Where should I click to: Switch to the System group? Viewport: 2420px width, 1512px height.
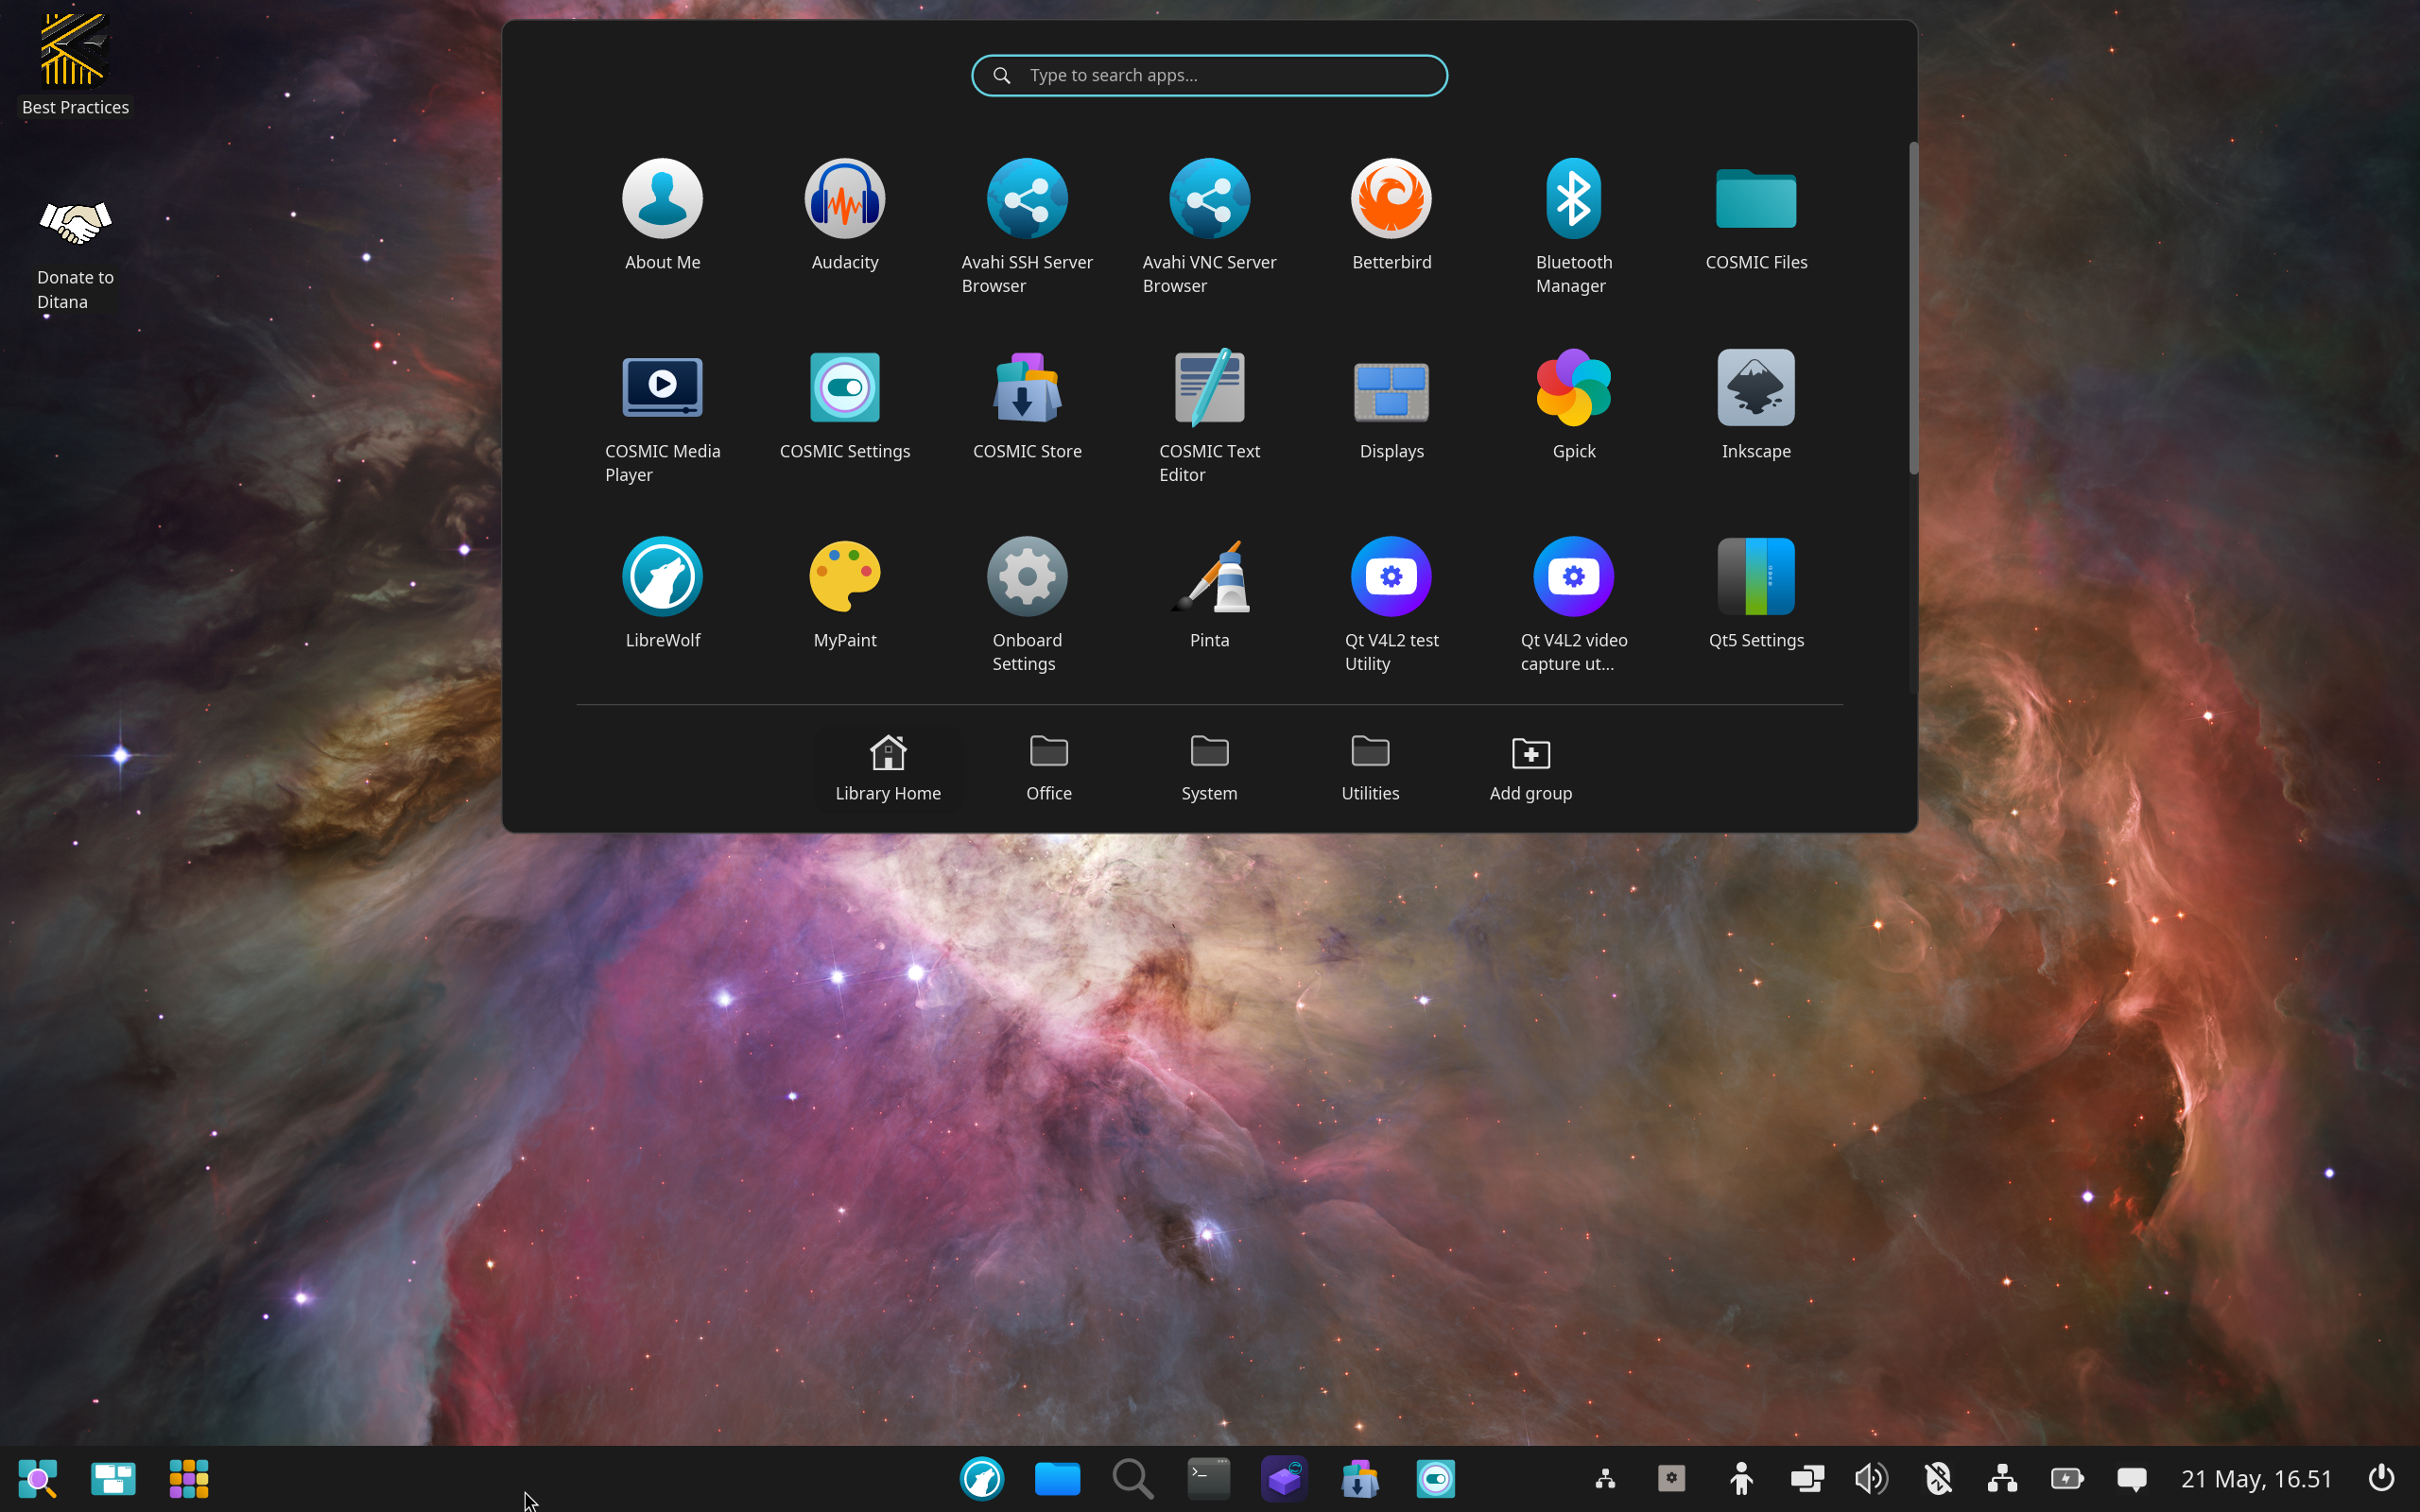click(x=1209, y=768)
